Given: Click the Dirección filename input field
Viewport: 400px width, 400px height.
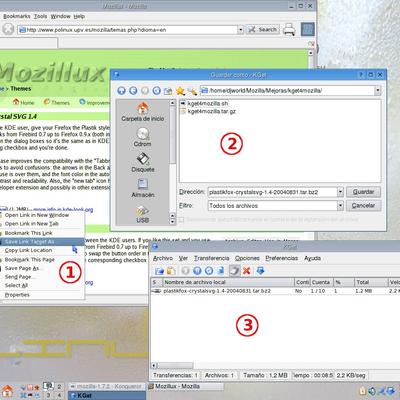Looking at the screenshot, I should click(272, 192).
